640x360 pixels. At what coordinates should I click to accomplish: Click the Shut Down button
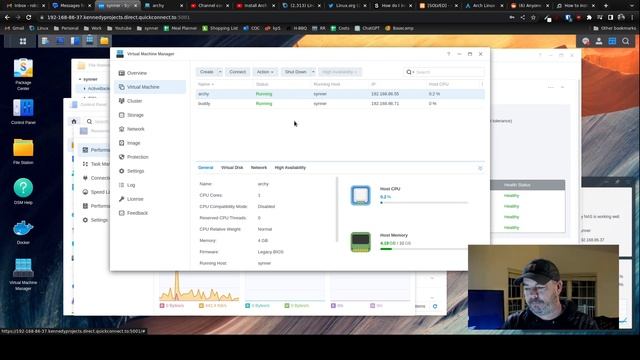pos(296,72)
